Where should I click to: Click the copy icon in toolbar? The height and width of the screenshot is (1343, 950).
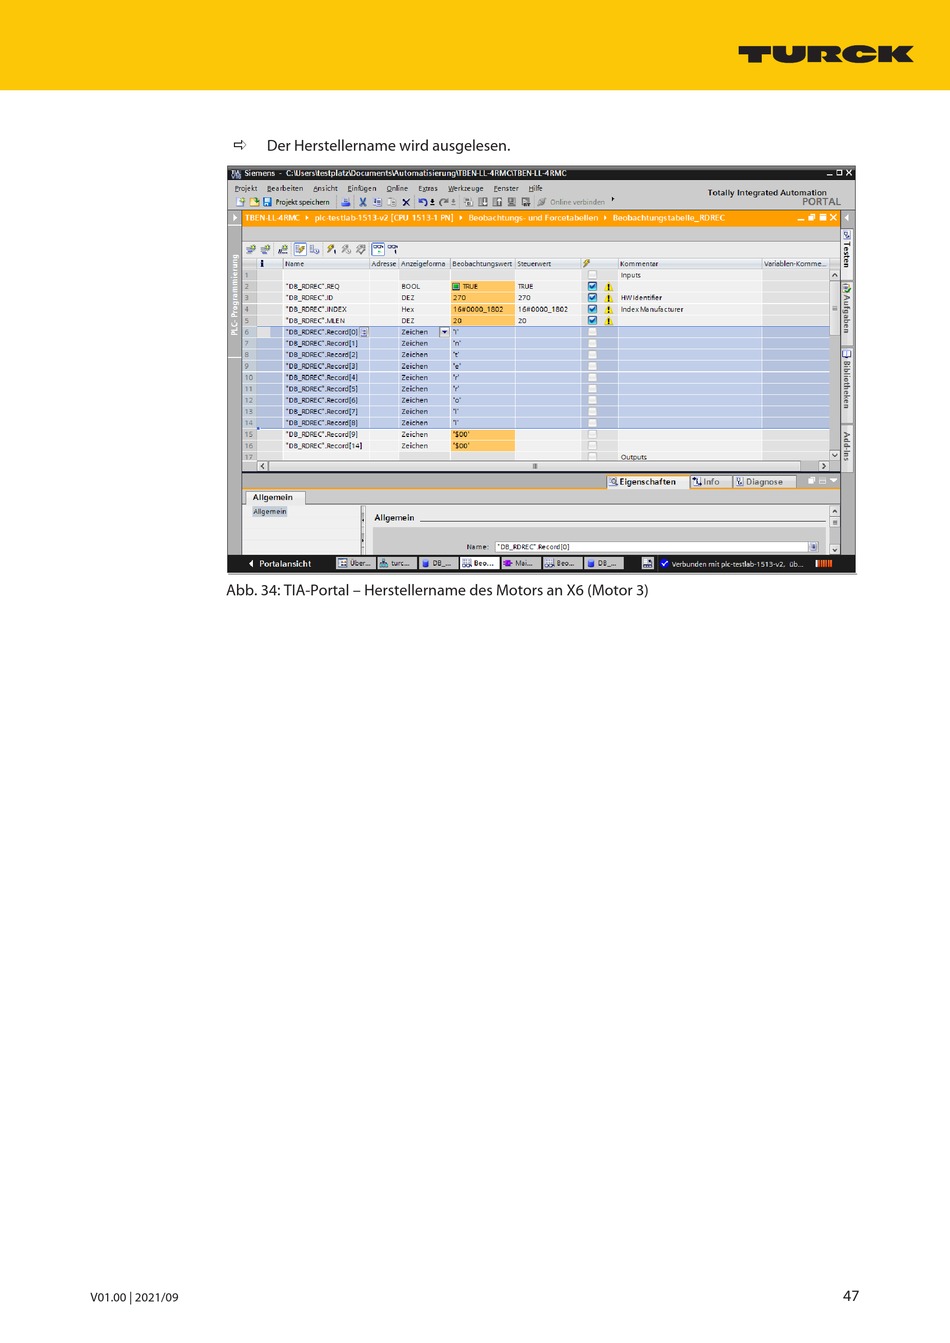pos(377,202)
